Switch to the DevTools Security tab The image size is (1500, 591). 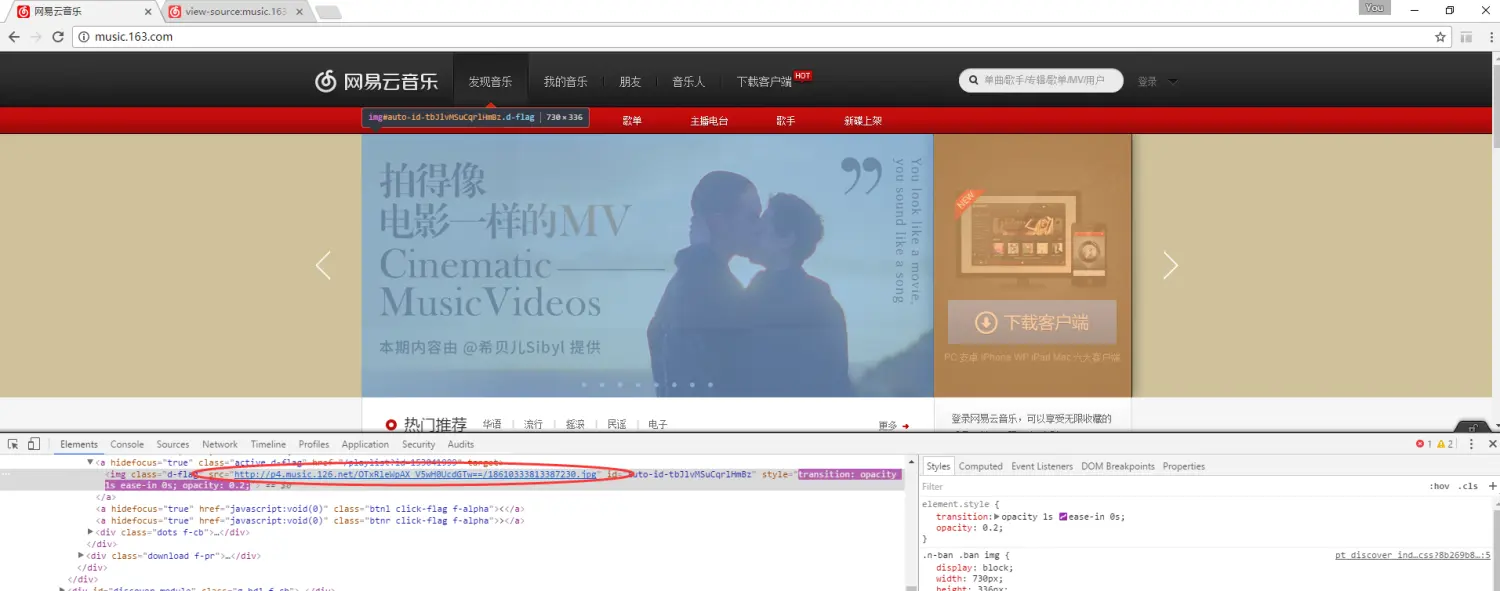pos(419,444)
